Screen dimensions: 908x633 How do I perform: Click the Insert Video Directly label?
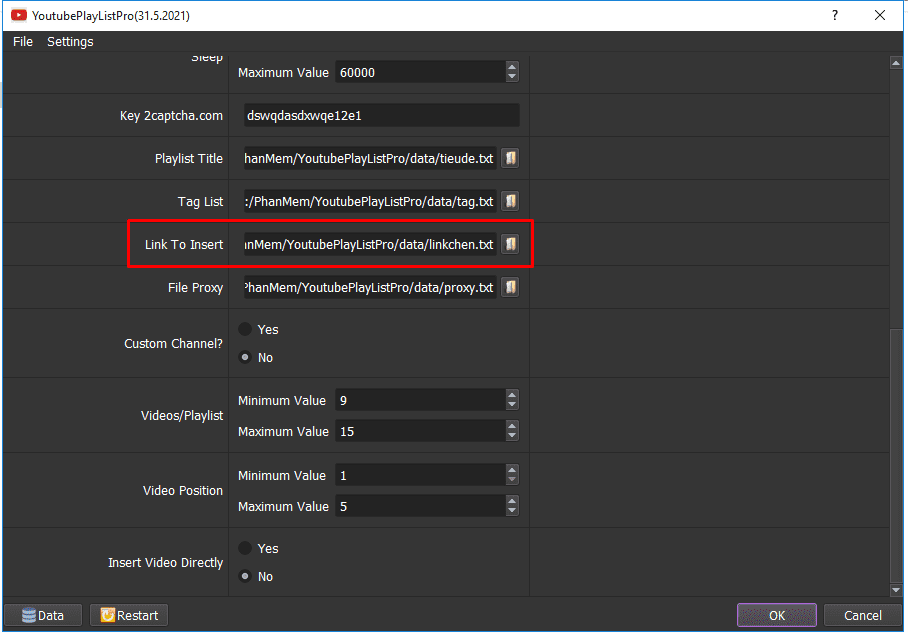coord(165,562)
